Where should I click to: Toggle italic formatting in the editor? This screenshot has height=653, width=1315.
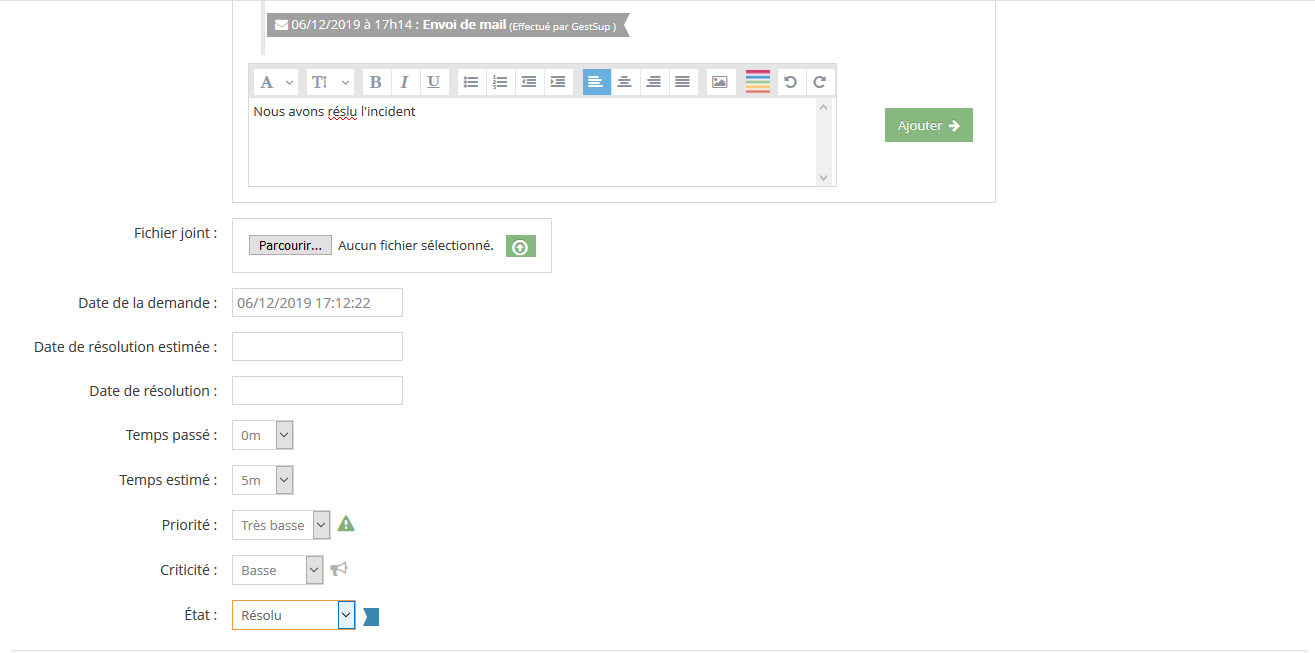pyautogui.click(x=404, y=82)
